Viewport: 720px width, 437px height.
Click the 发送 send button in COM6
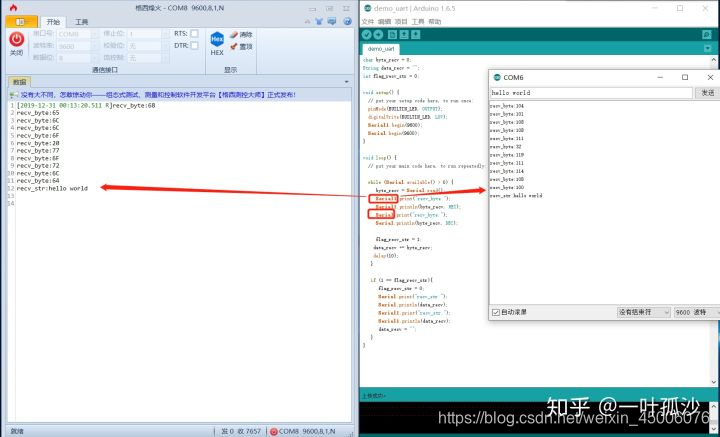[707, 93]
